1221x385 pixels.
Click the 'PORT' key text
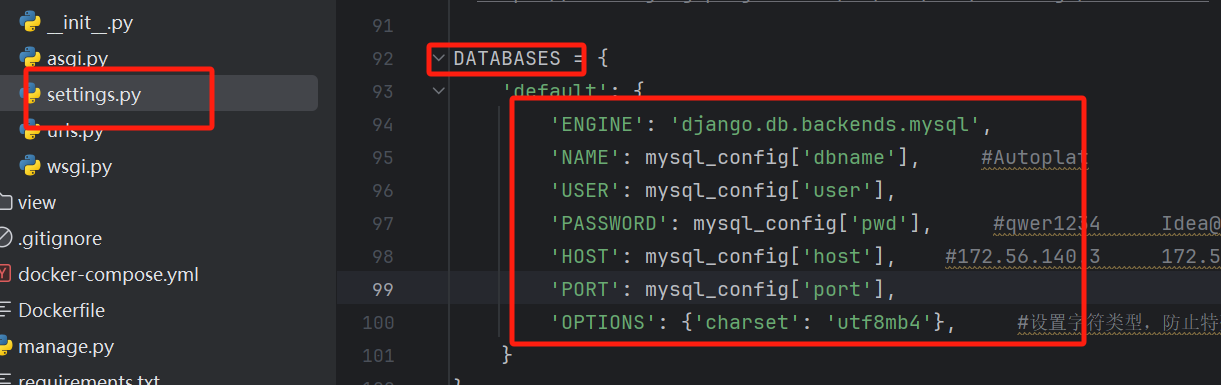click(586, 290)
